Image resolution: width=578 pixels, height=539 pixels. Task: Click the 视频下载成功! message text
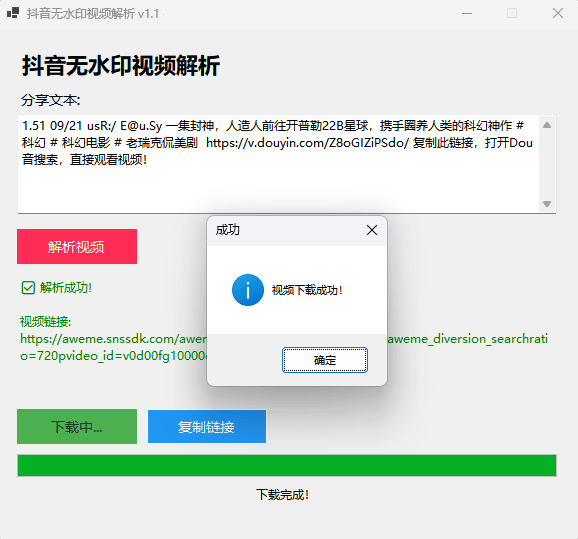tap(307, 290)
